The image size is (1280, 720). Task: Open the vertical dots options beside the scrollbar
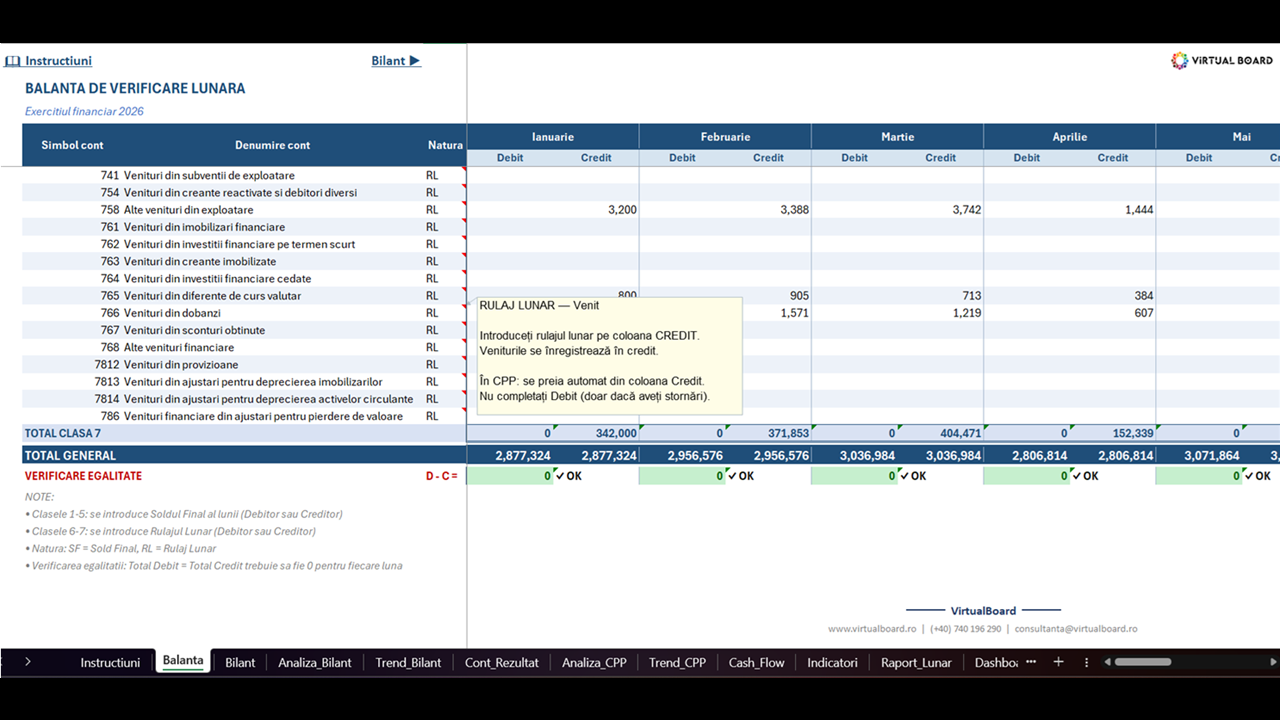1086,662
